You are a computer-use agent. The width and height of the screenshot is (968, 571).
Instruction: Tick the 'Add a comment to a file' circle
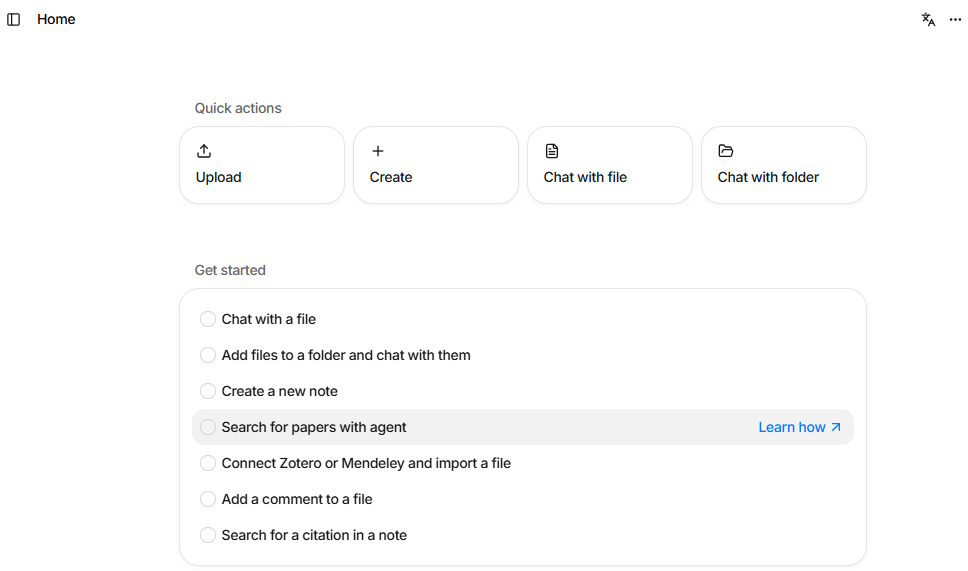point(208,499)
